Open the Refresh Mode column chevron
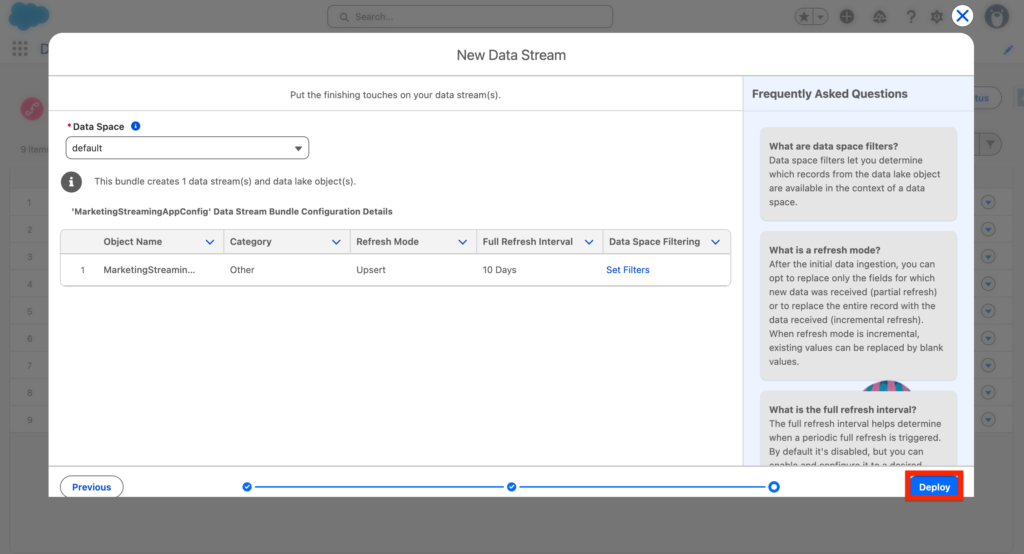The width and height of the screenshot is (1024, 554). coord(462,242)
